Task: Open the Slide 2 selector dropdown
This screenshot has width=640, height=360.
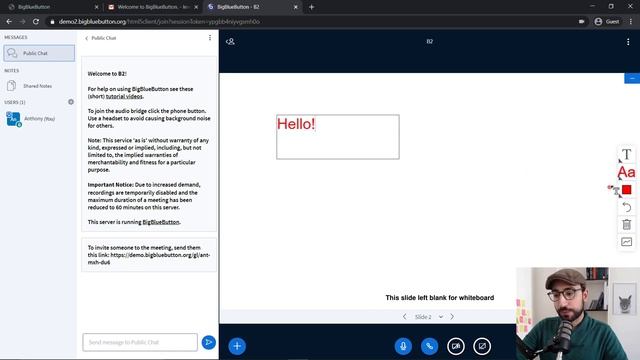Action: (x=428, y=317)
